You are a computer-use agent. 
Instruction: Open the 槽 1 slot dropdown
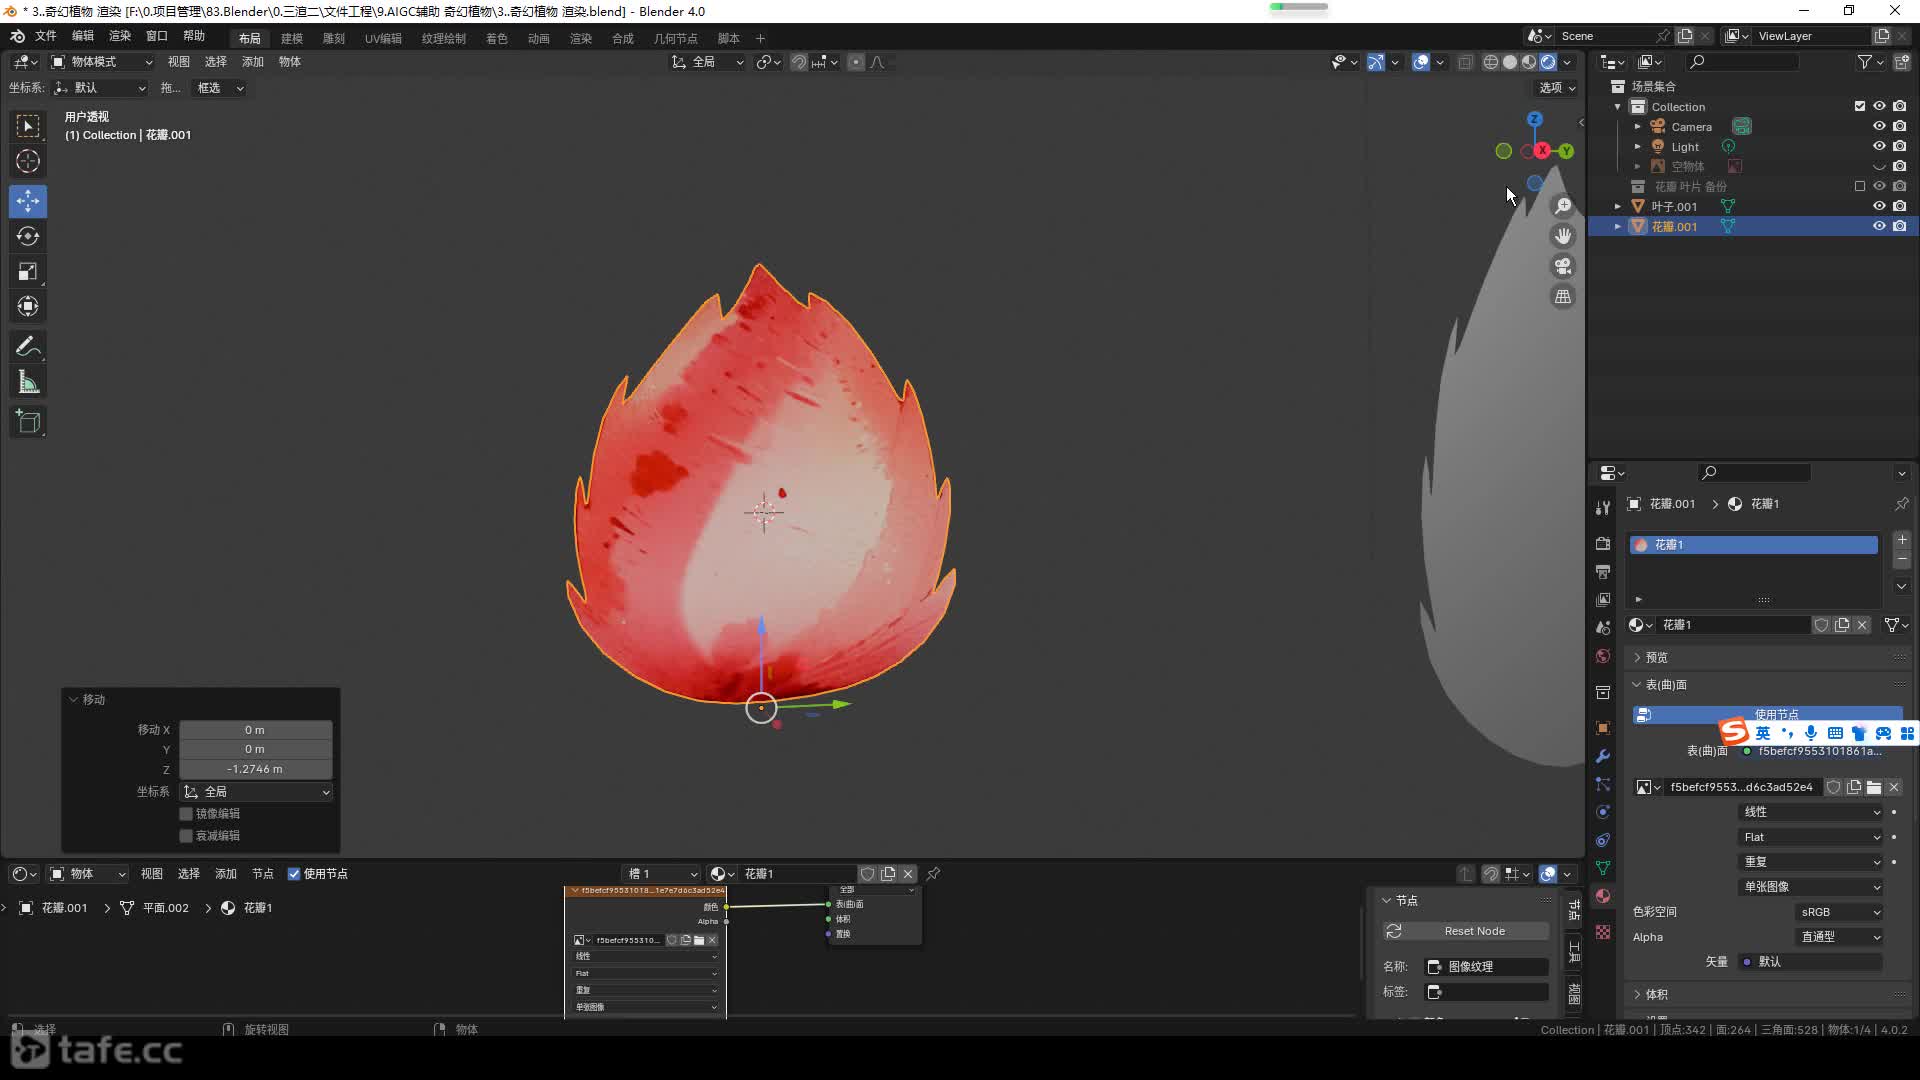point(661,874)
